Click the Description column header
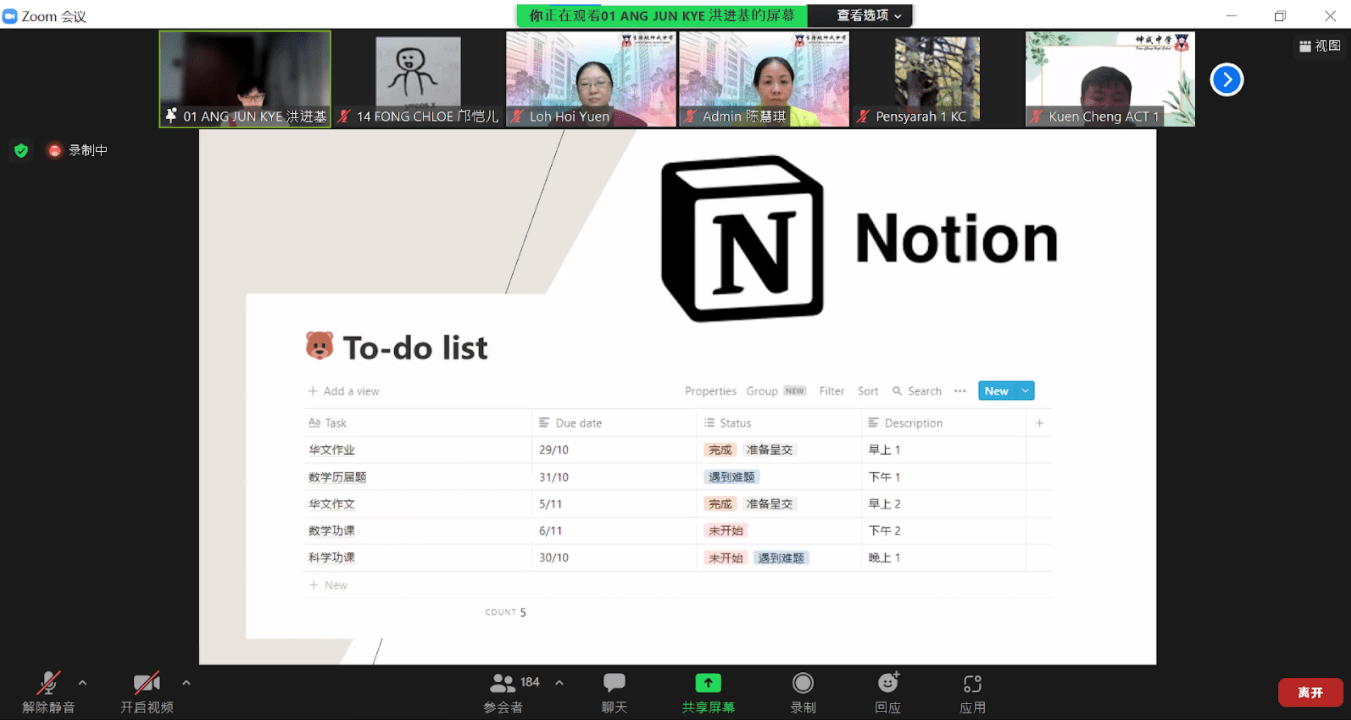 [x=944, y=423]
